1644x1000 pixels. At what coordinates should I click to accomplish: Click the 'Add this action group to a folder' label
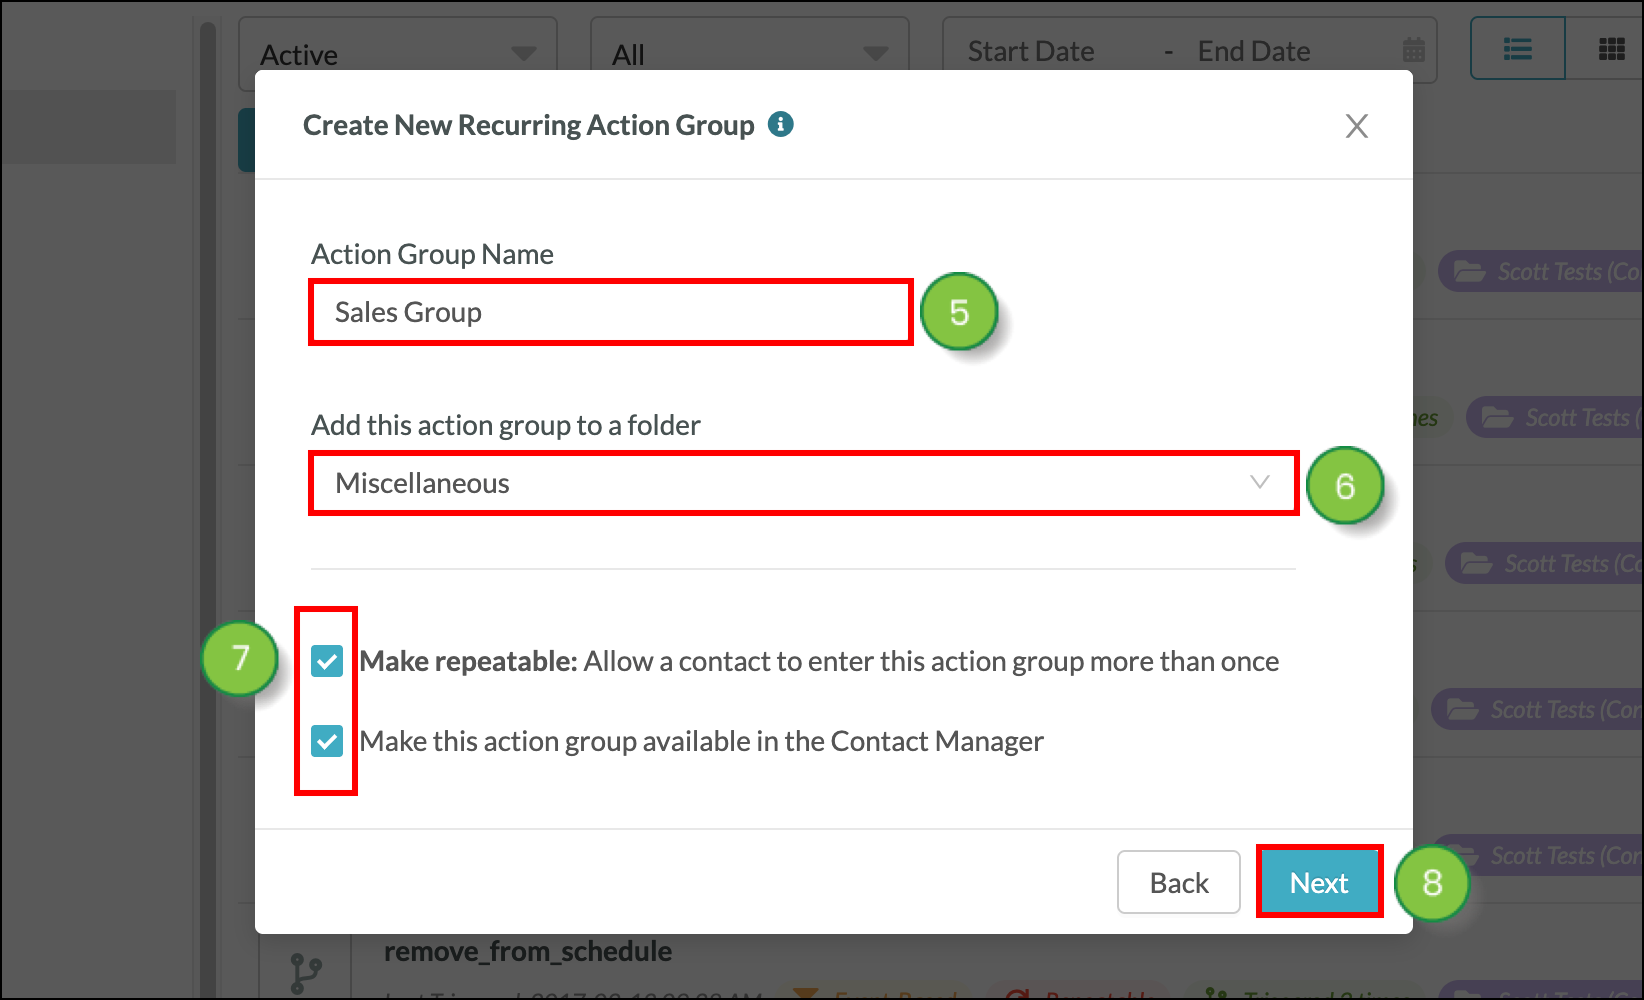(x=506, y=425)
